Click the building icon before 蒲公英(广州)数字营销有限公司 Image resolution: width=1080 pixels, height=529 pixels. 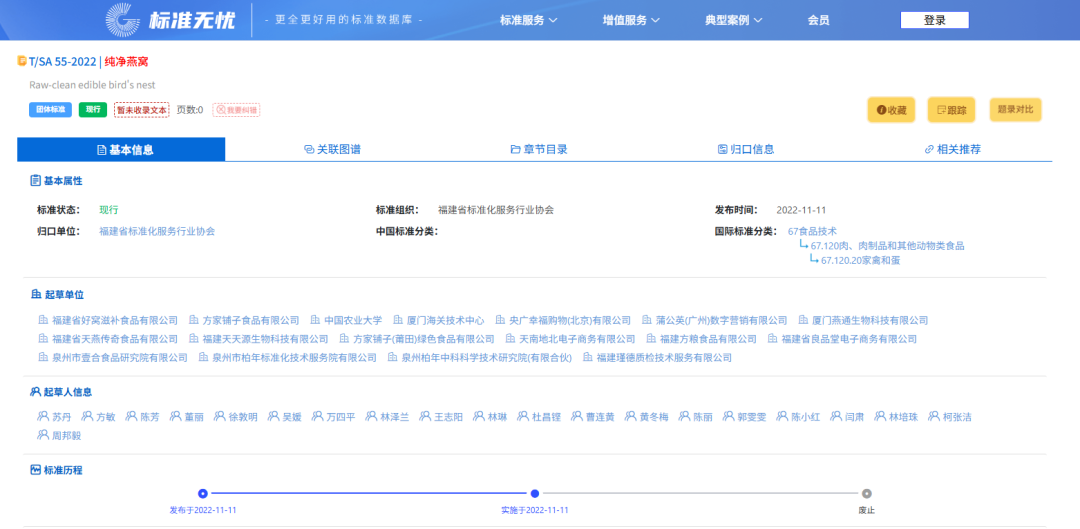(647, 320)
